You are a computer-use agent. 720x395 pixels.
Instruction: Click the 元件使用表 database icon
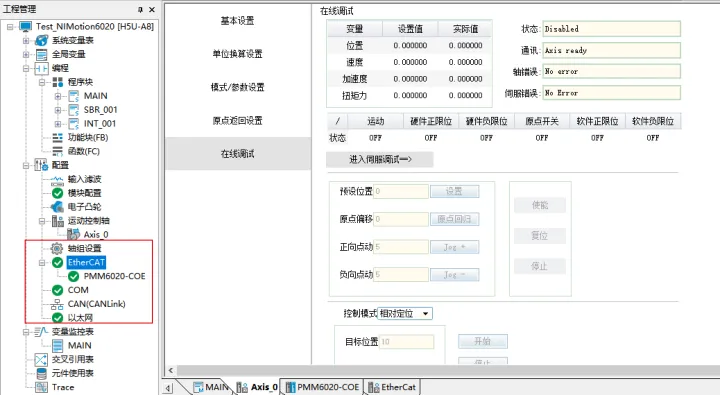click(41, 373)
